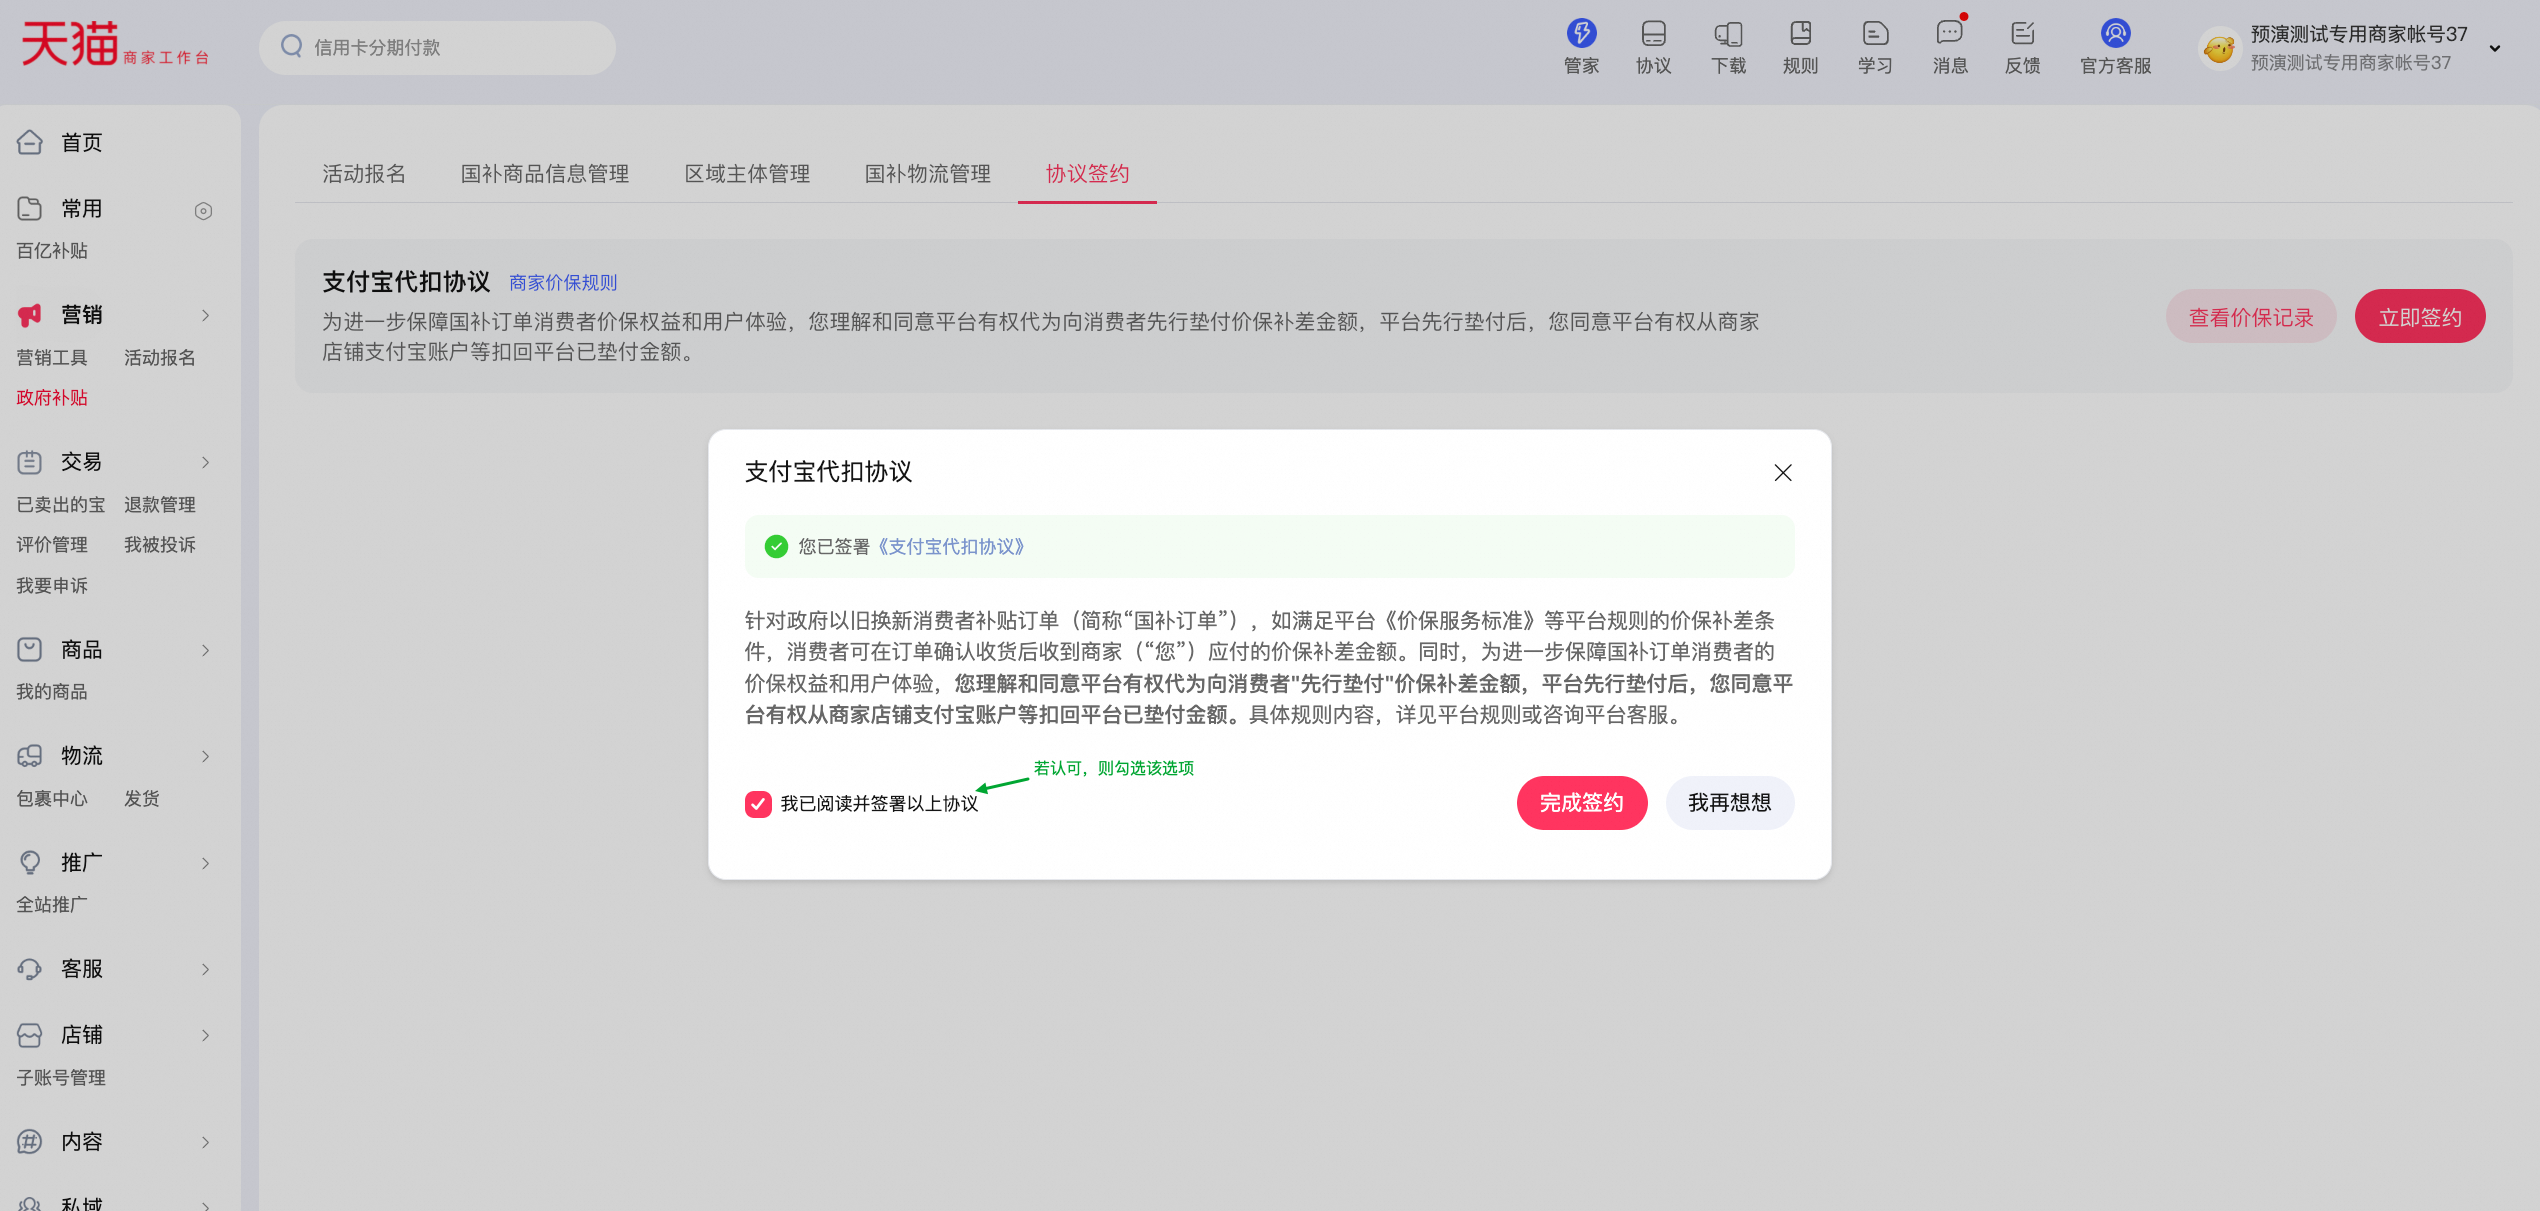Expand the 物流 sidebar section
The height and width of the screenshot is (1211, 2540).
point(205,755)
